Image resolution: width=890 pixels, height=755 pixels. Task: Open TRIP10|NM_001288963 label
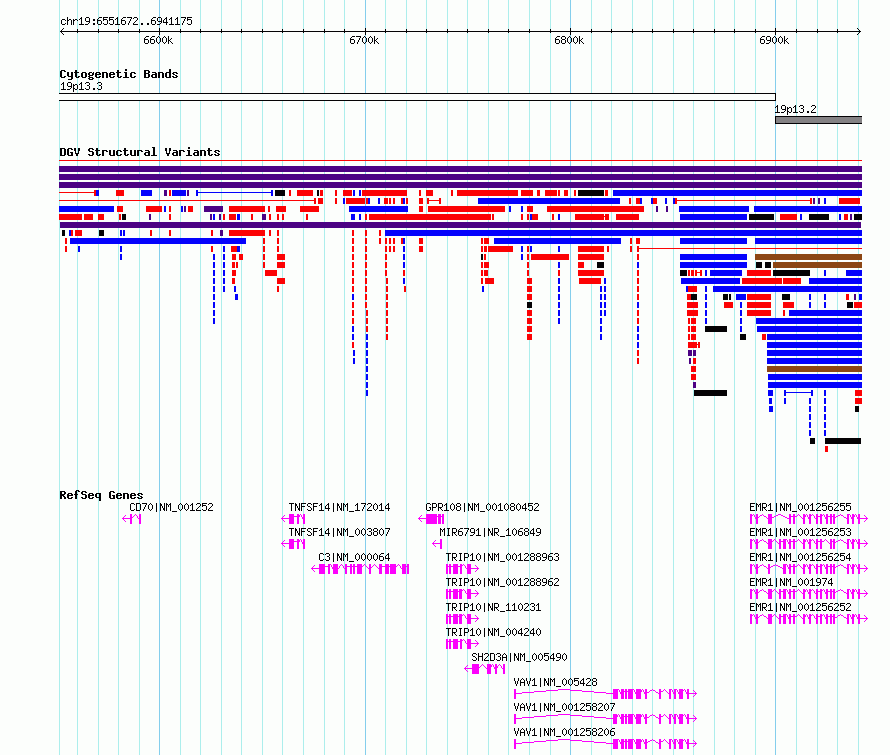pos(502,557)
